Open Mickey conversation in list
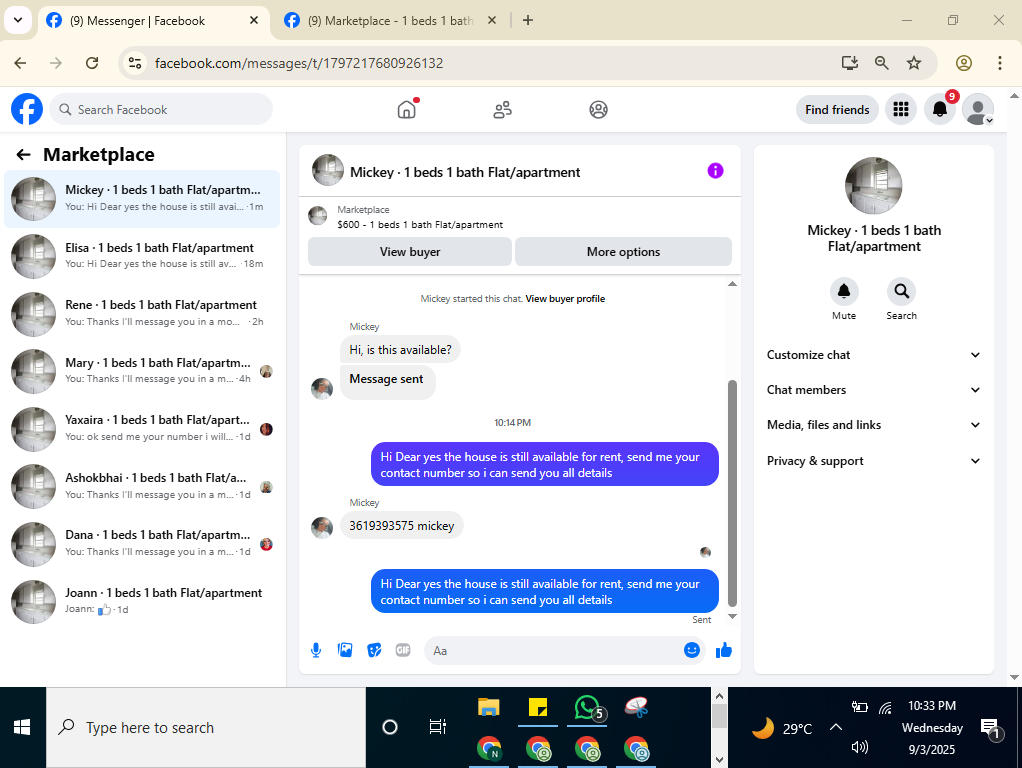 pos(142,199)
